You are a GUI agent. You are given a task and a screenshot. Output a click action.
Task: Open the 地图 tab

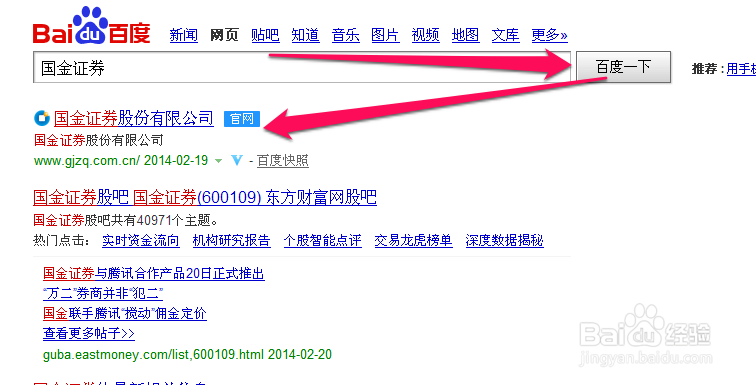[465, 35]
